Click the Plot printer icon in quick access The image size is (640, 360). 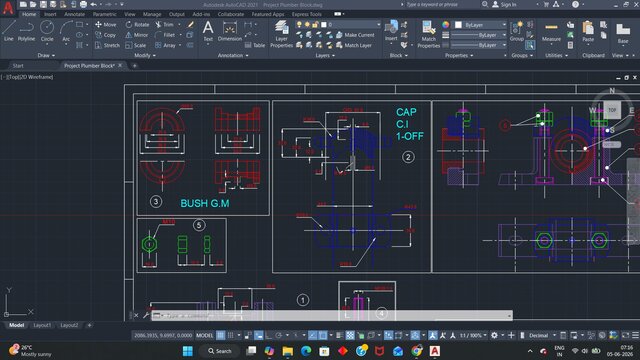coord(83,4)
